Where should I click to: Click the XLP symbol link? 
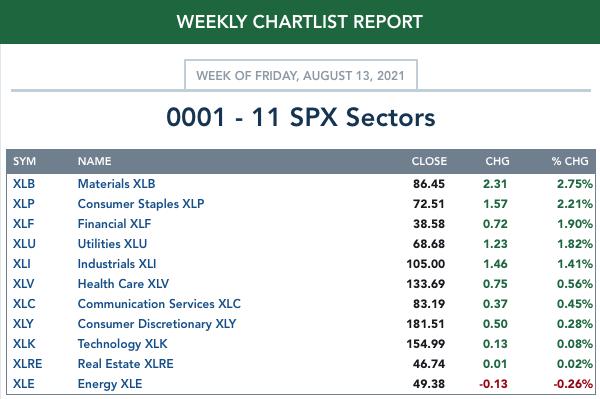[x=24, y=204]
